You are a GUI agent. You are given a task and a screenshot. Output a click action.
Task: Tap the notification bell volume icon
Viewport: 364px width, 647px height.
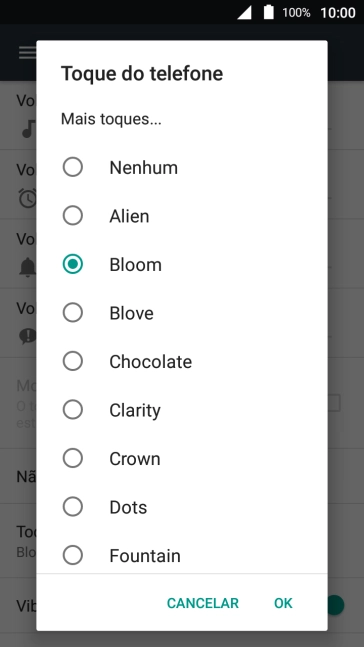click(x=28, y=268)
